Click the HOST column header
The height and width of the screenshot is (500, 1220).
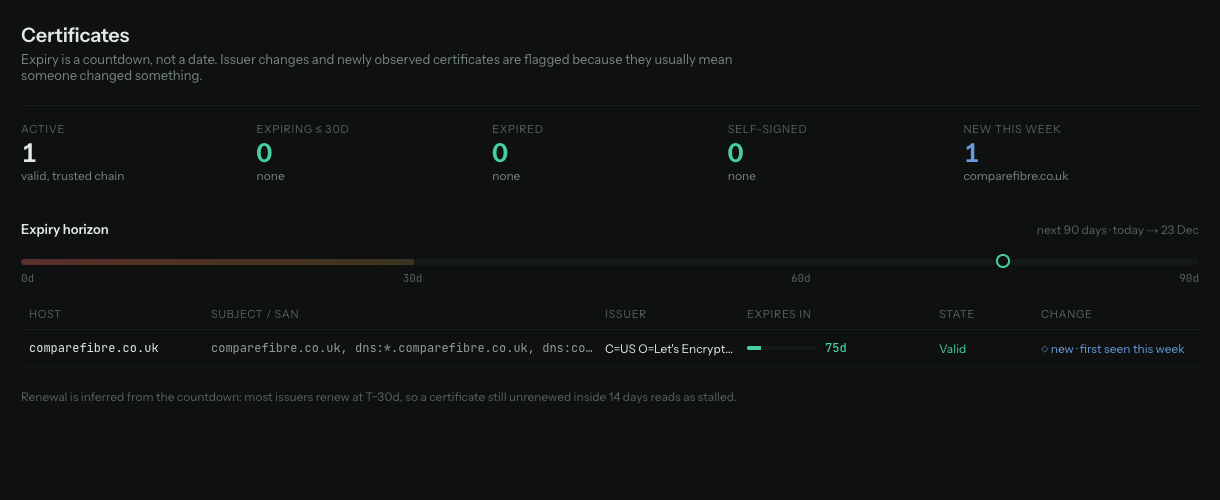coord(45,314)
